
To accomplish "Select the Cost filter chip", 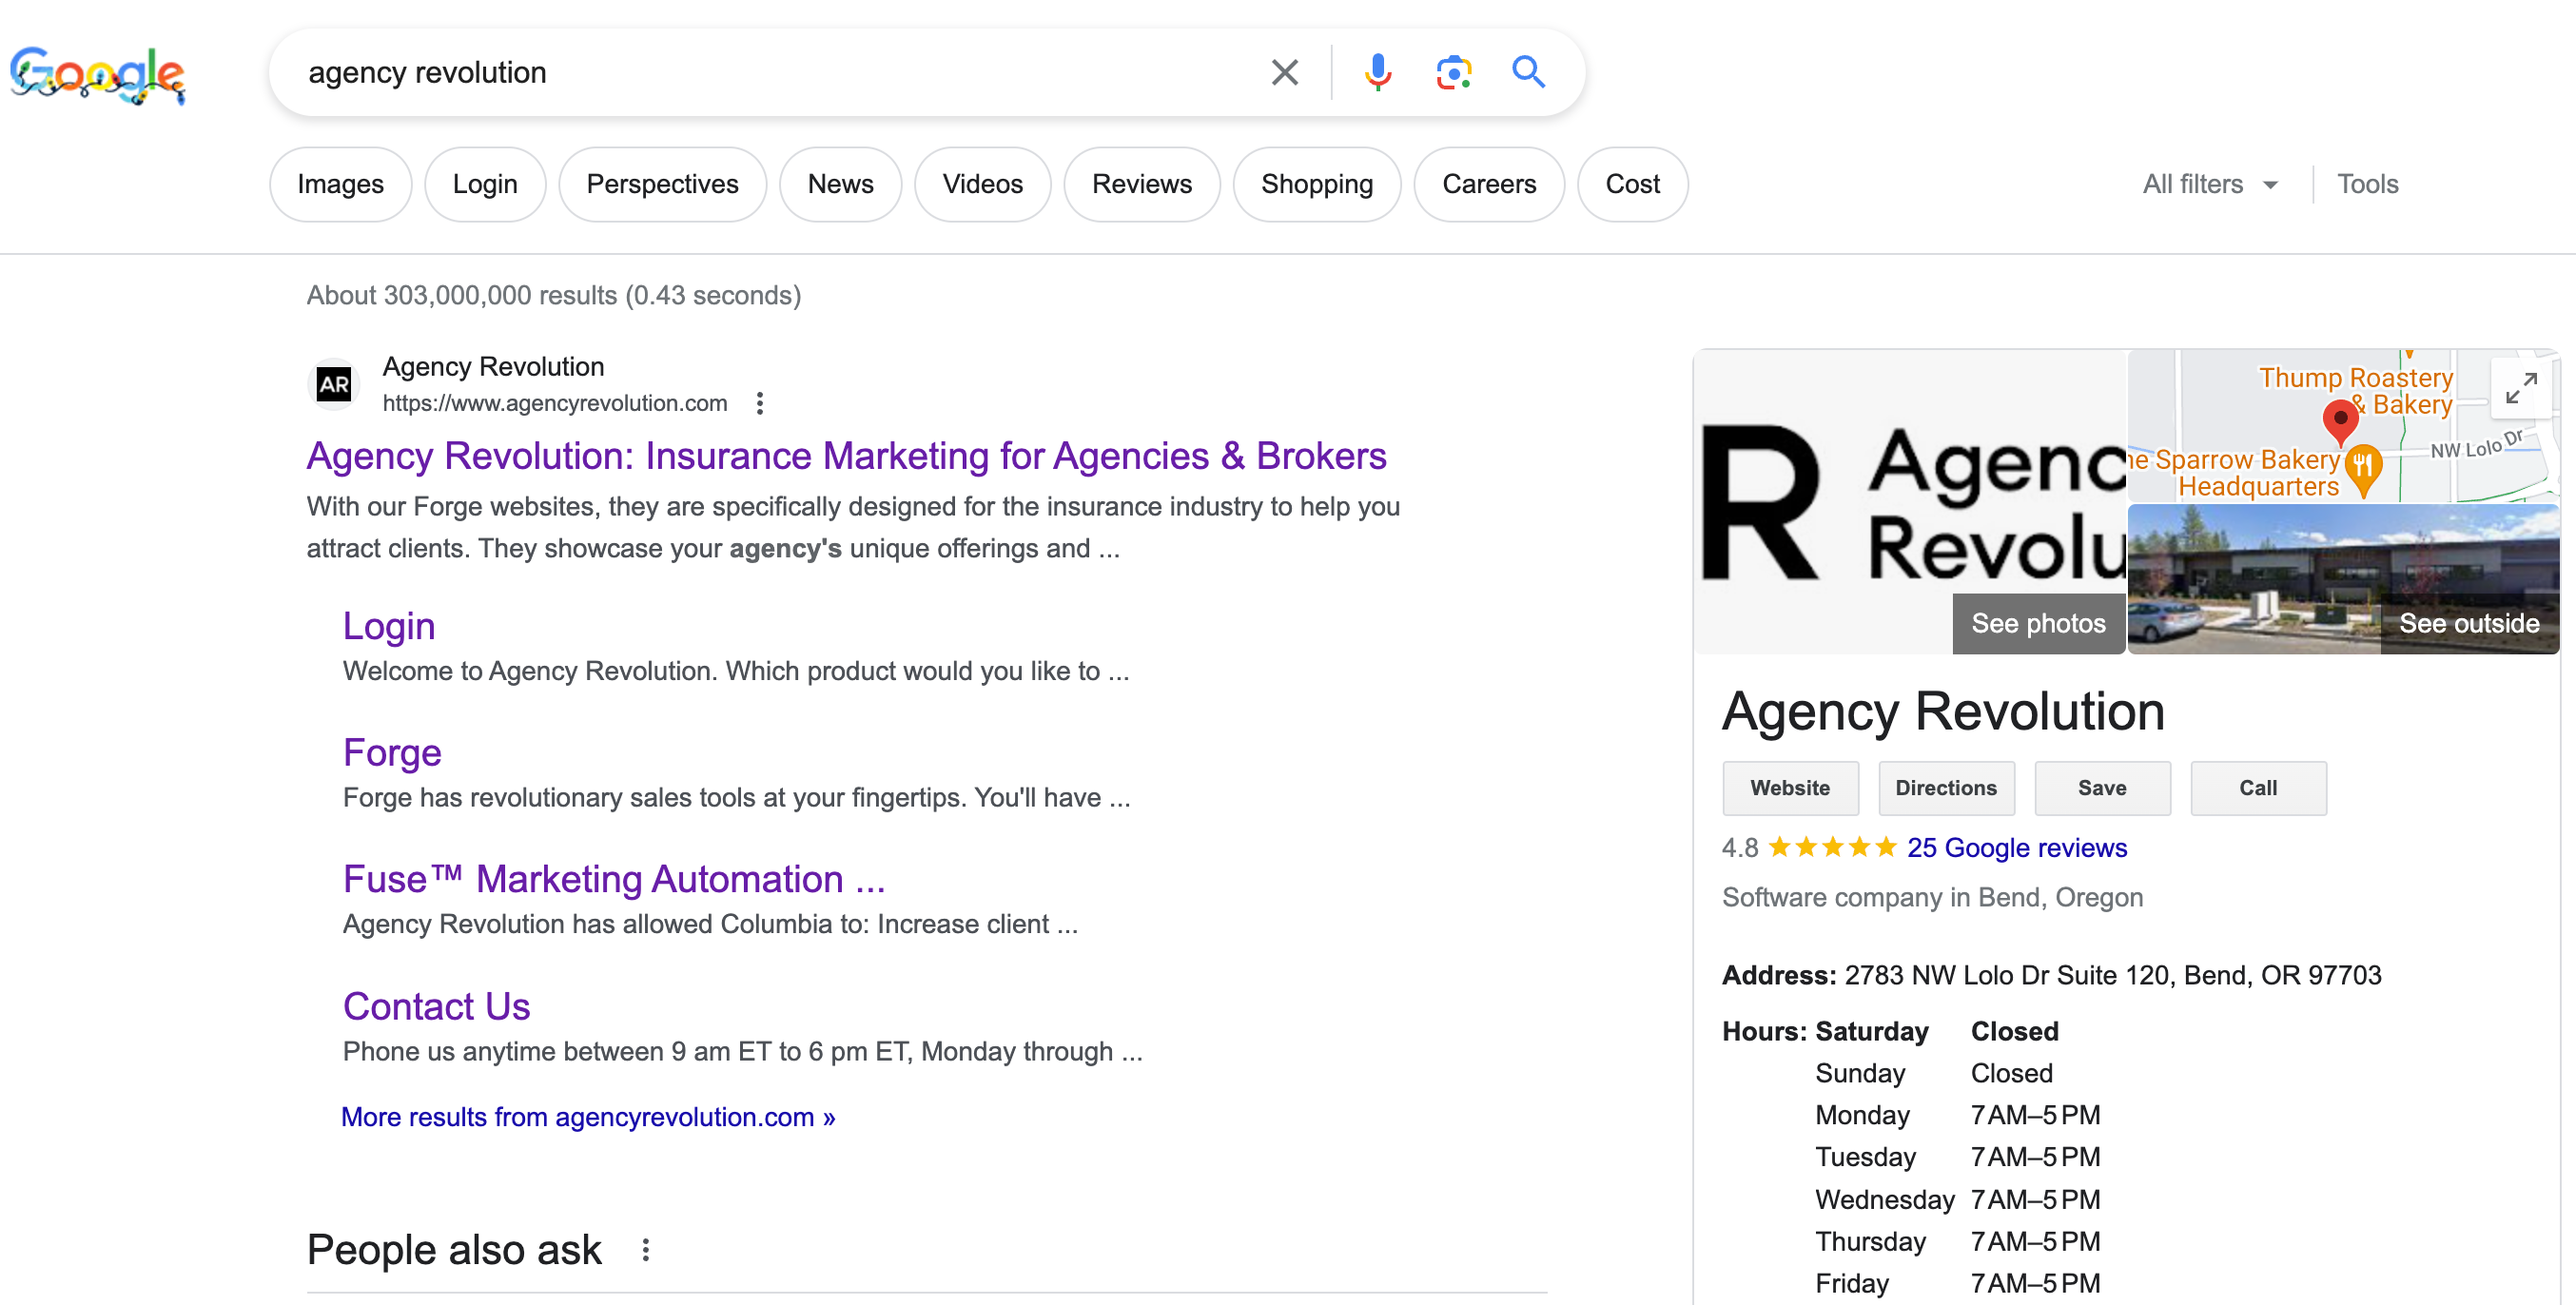I will click(x=1632, y=184).
